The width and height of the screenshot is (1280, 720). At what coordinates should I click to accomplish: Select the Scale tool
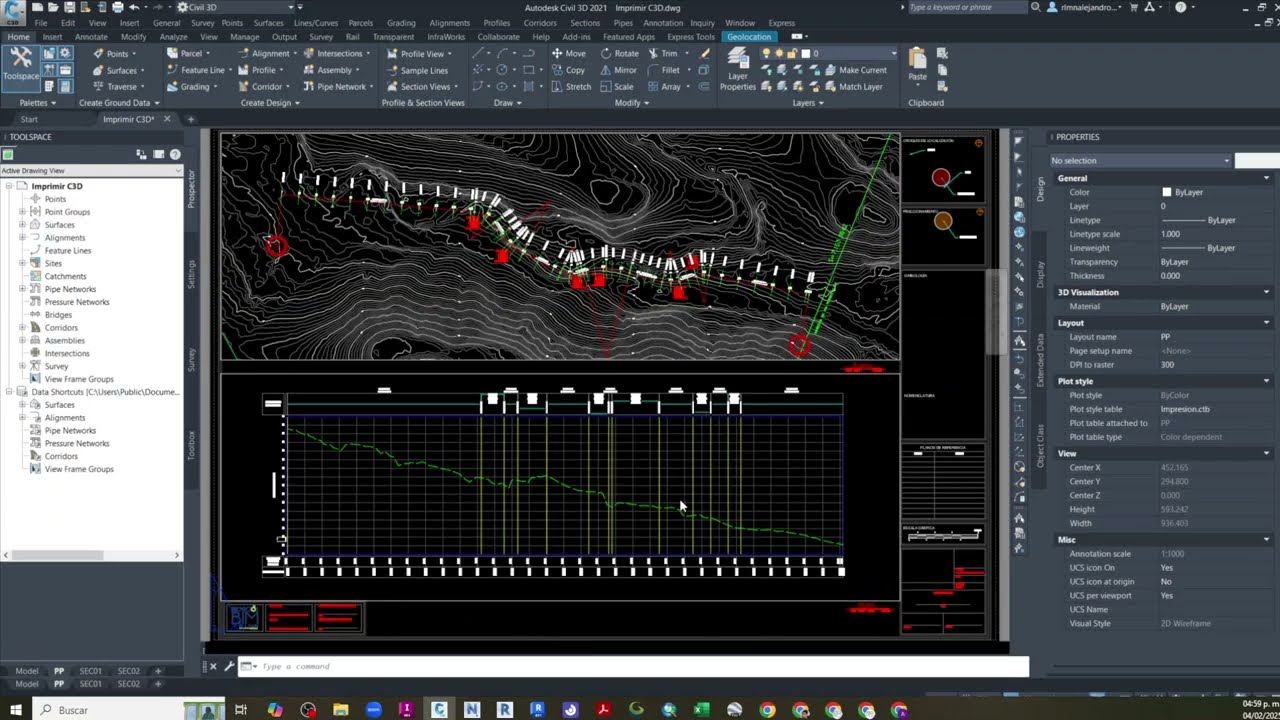[617, 86]
